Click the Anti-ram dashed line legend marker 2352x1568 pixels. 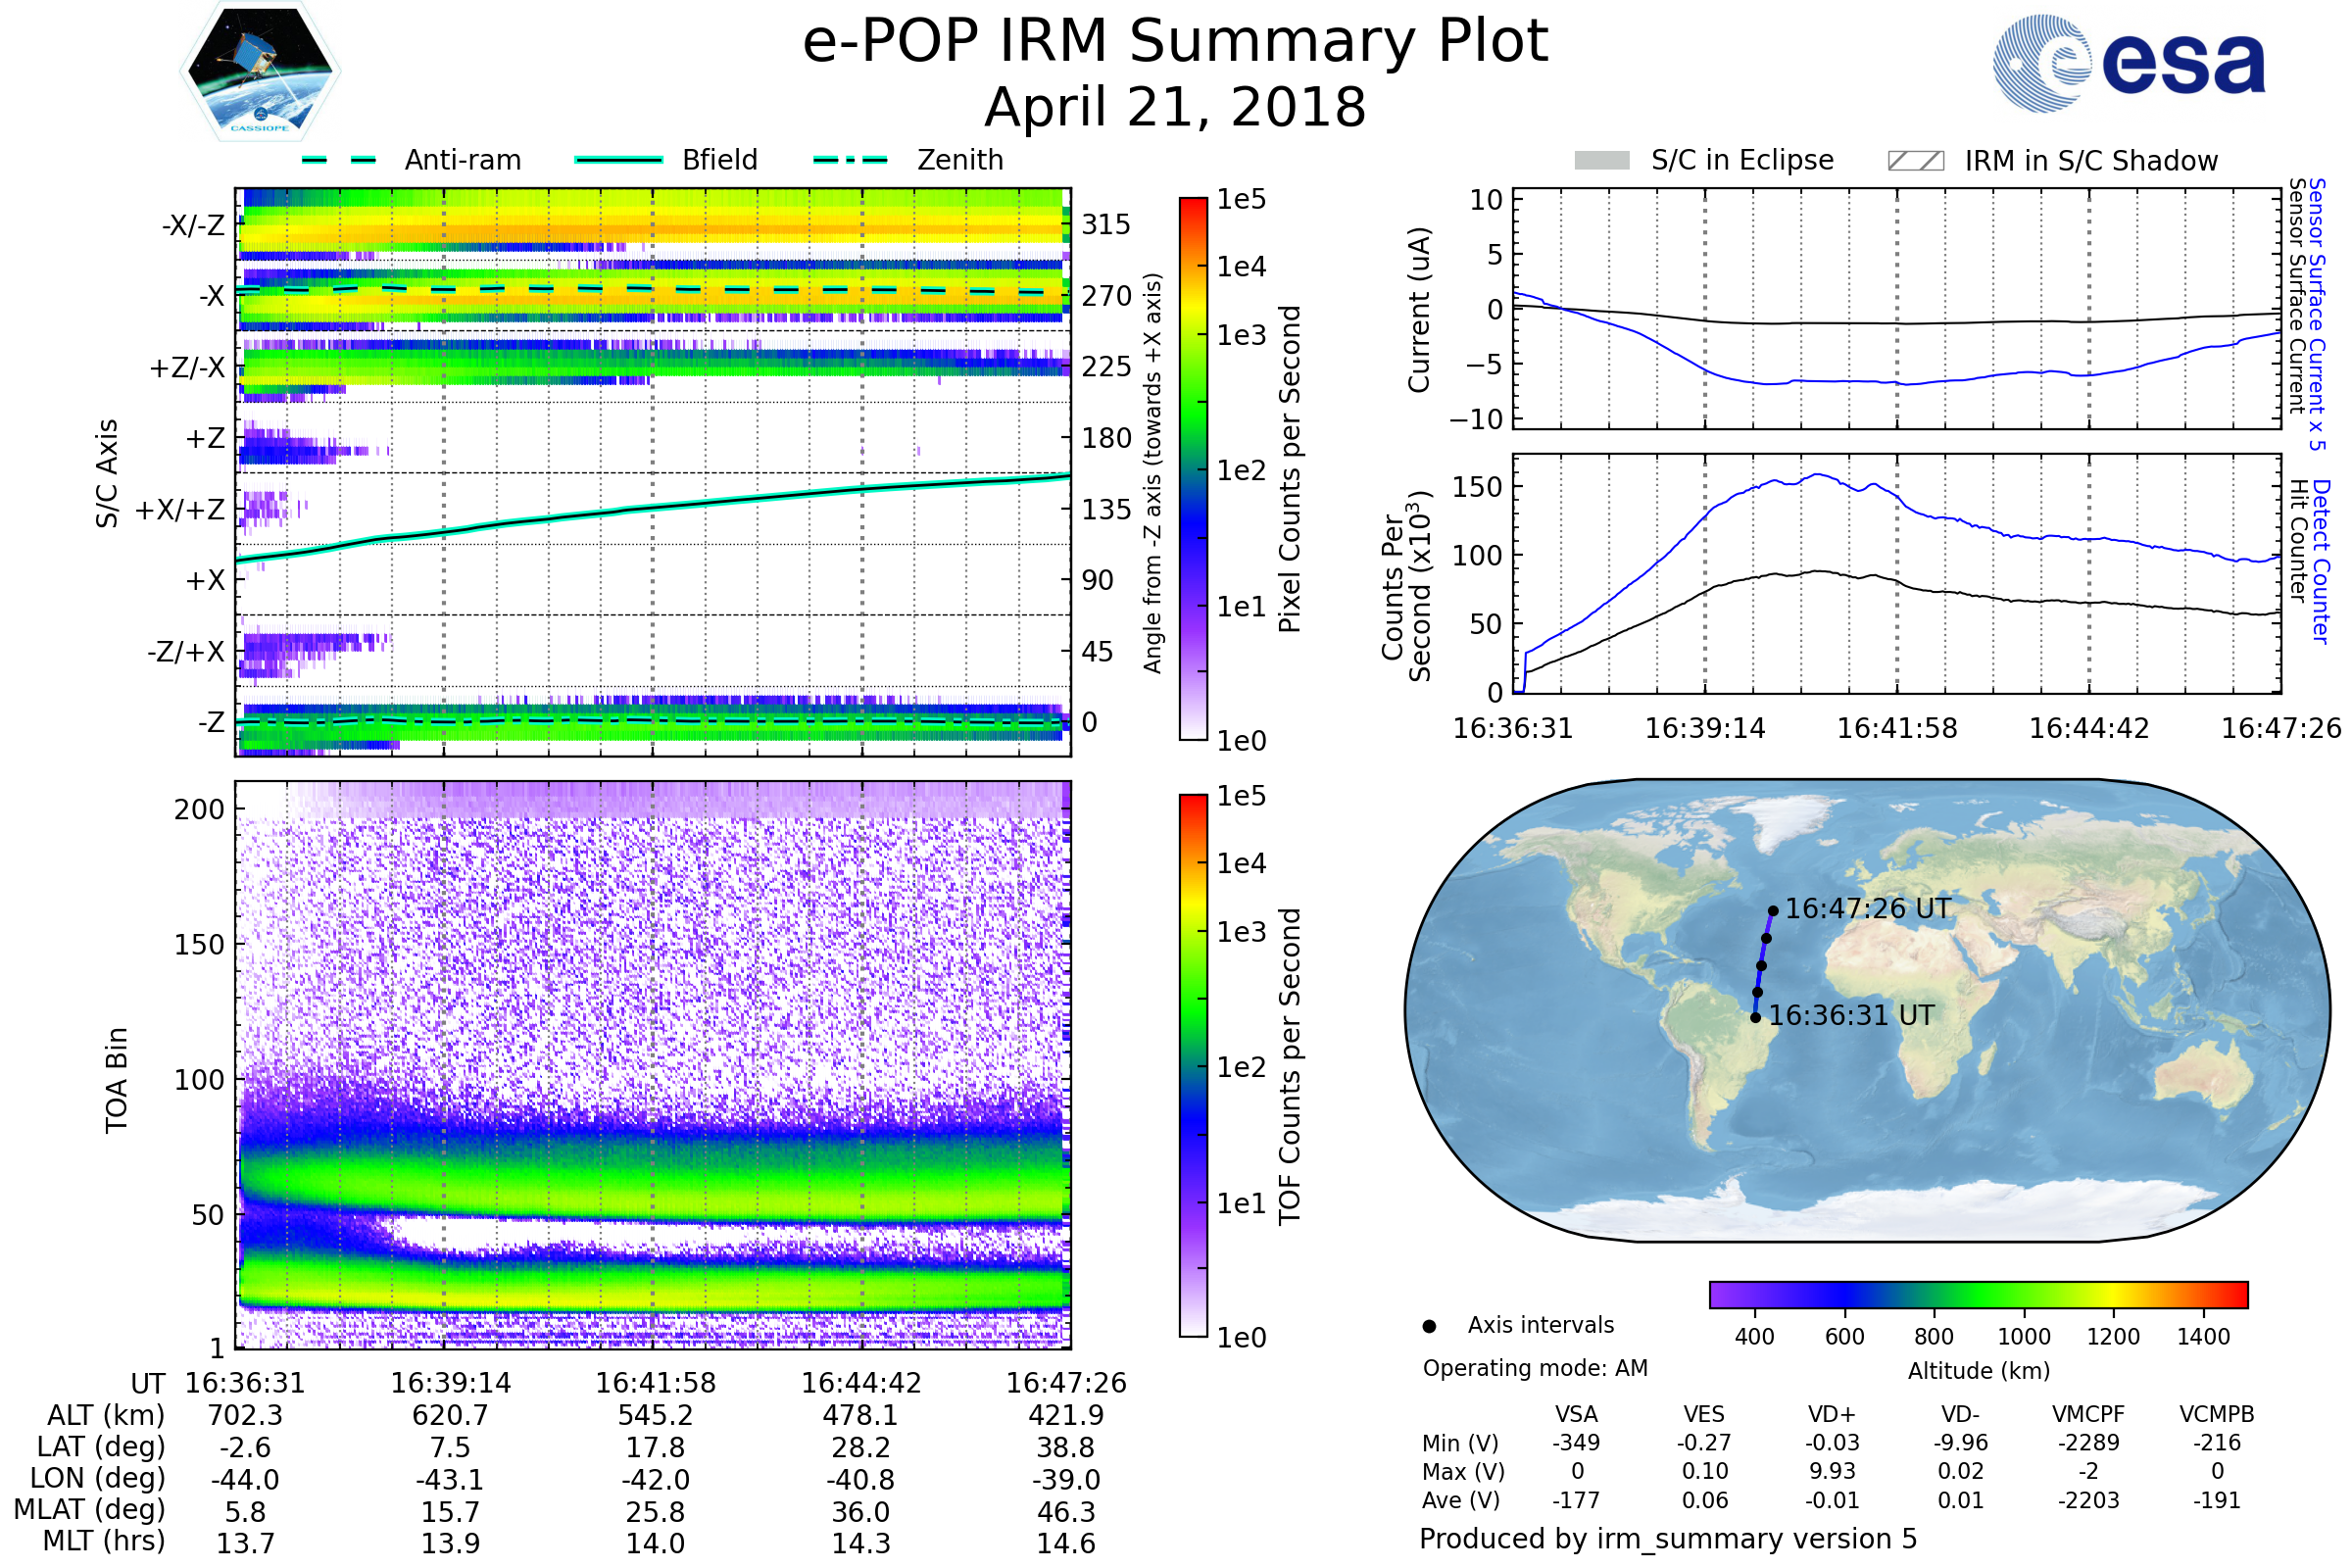point(339,160)
